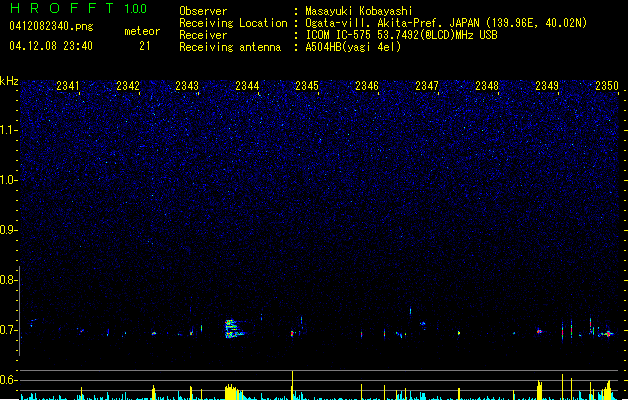Click the 2350 time marker

pos(607,86)
